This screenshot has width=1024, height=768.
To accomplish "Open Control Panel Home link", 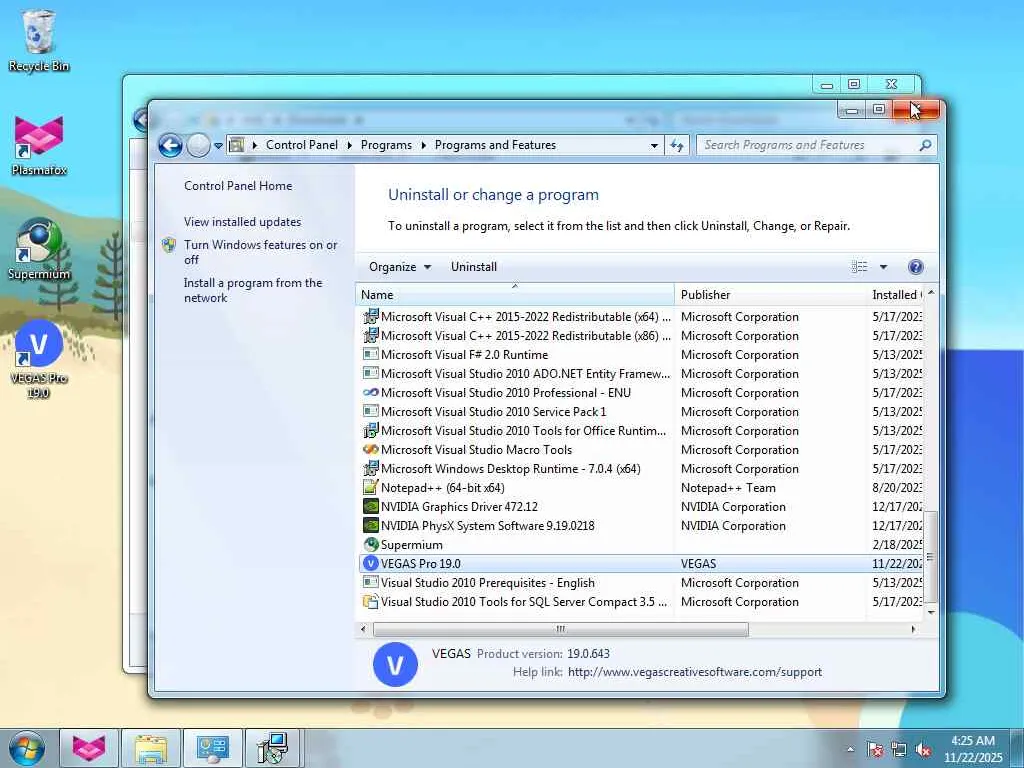I will (x=238, y=185).
